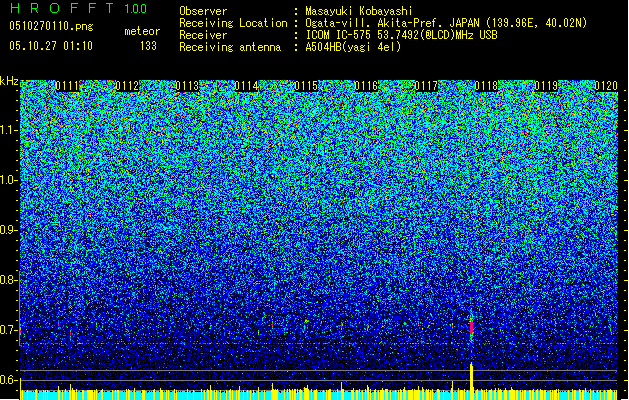
Task: Click the date text 05.10.27 01:10
Action: [51, 46]
